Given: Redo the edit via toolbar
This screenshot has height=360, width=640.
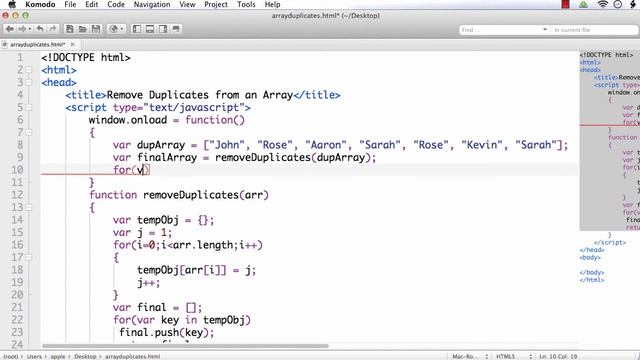Looking at the screenshot, I should (53, 29).
